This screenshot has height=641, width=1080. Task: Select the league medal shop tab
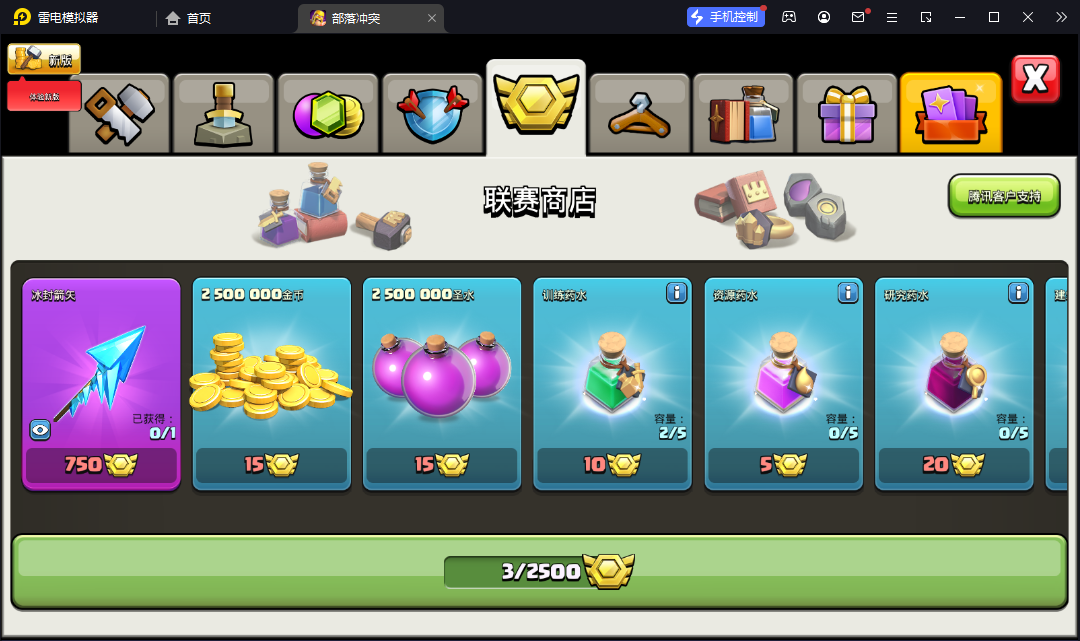pos(536,107)
